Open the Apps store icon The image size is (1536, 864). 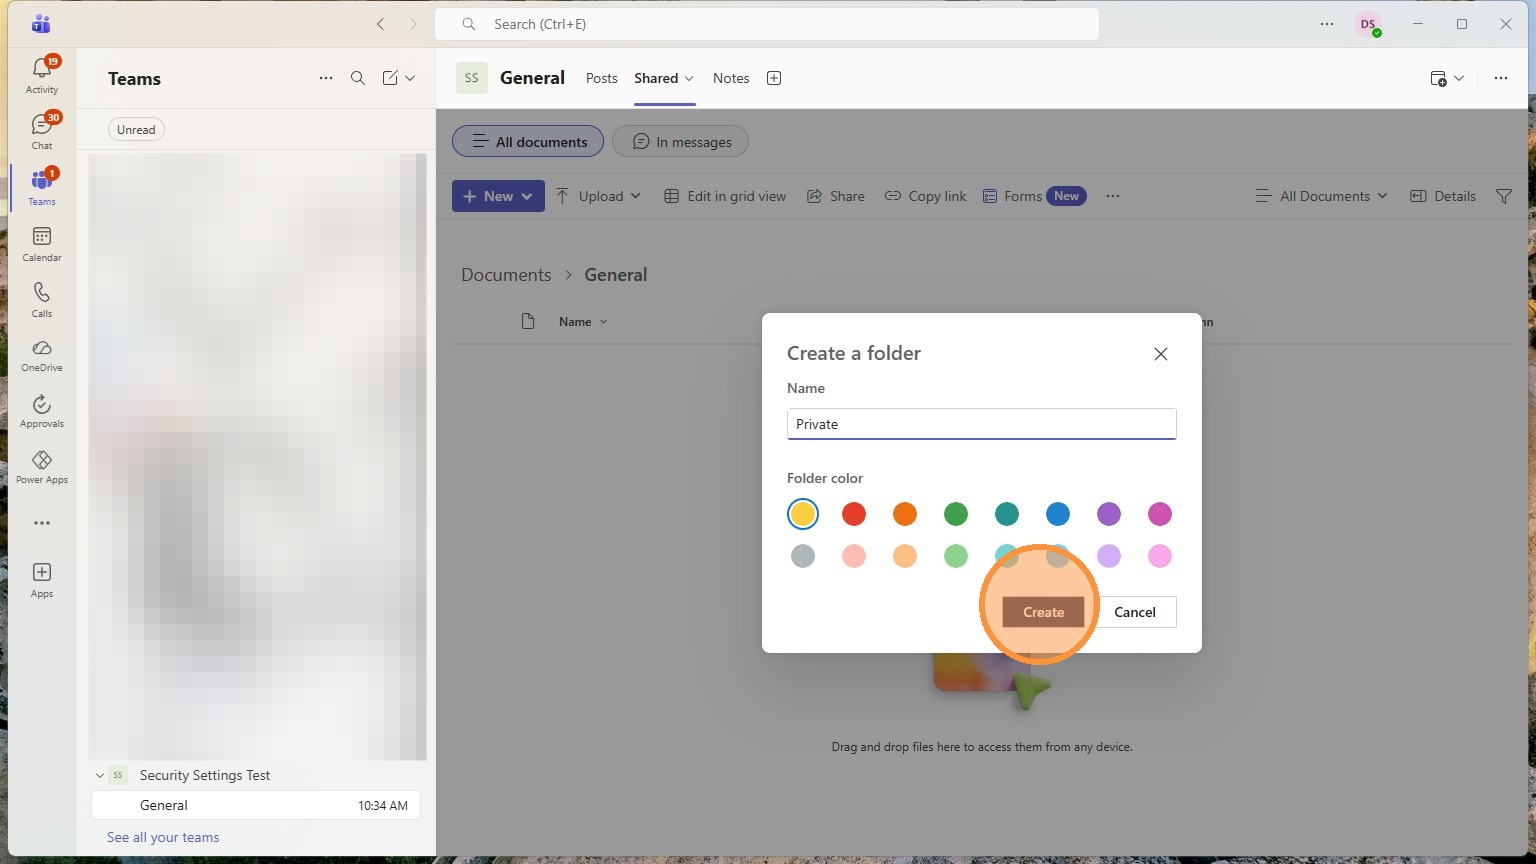[42, 579]
